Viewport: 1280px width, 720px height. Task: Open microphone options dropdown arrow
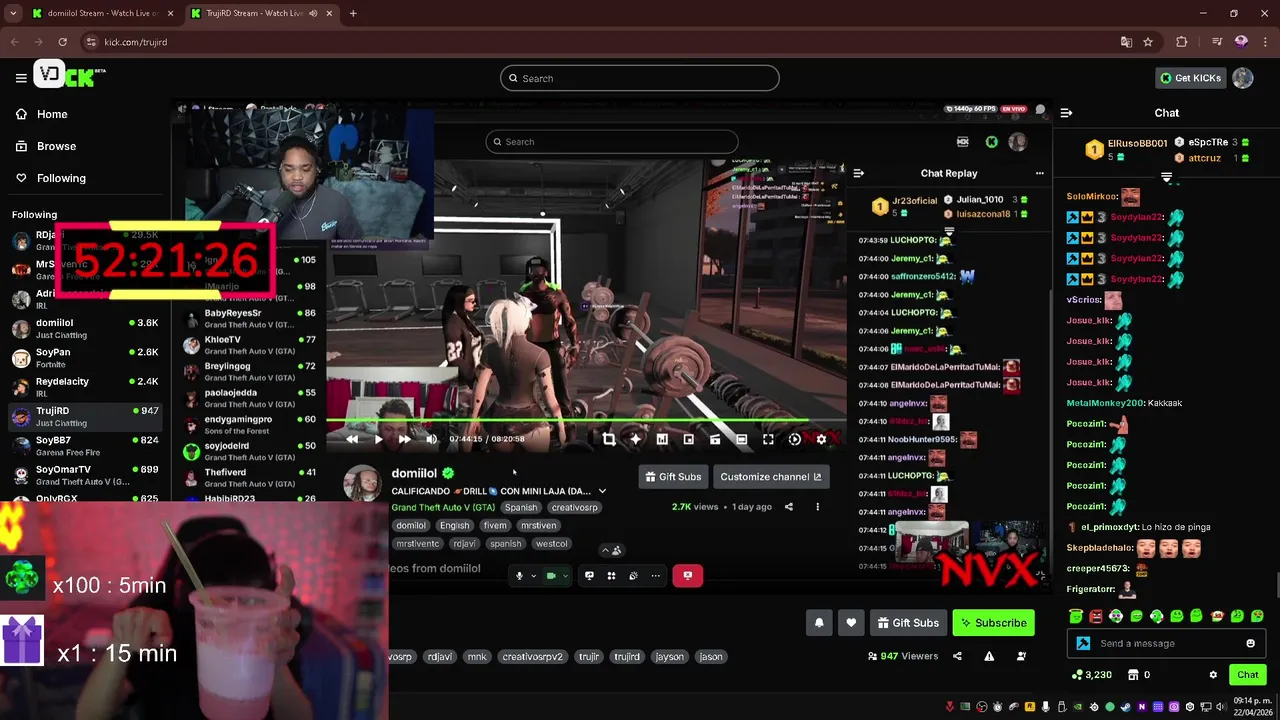coord(533,576)
